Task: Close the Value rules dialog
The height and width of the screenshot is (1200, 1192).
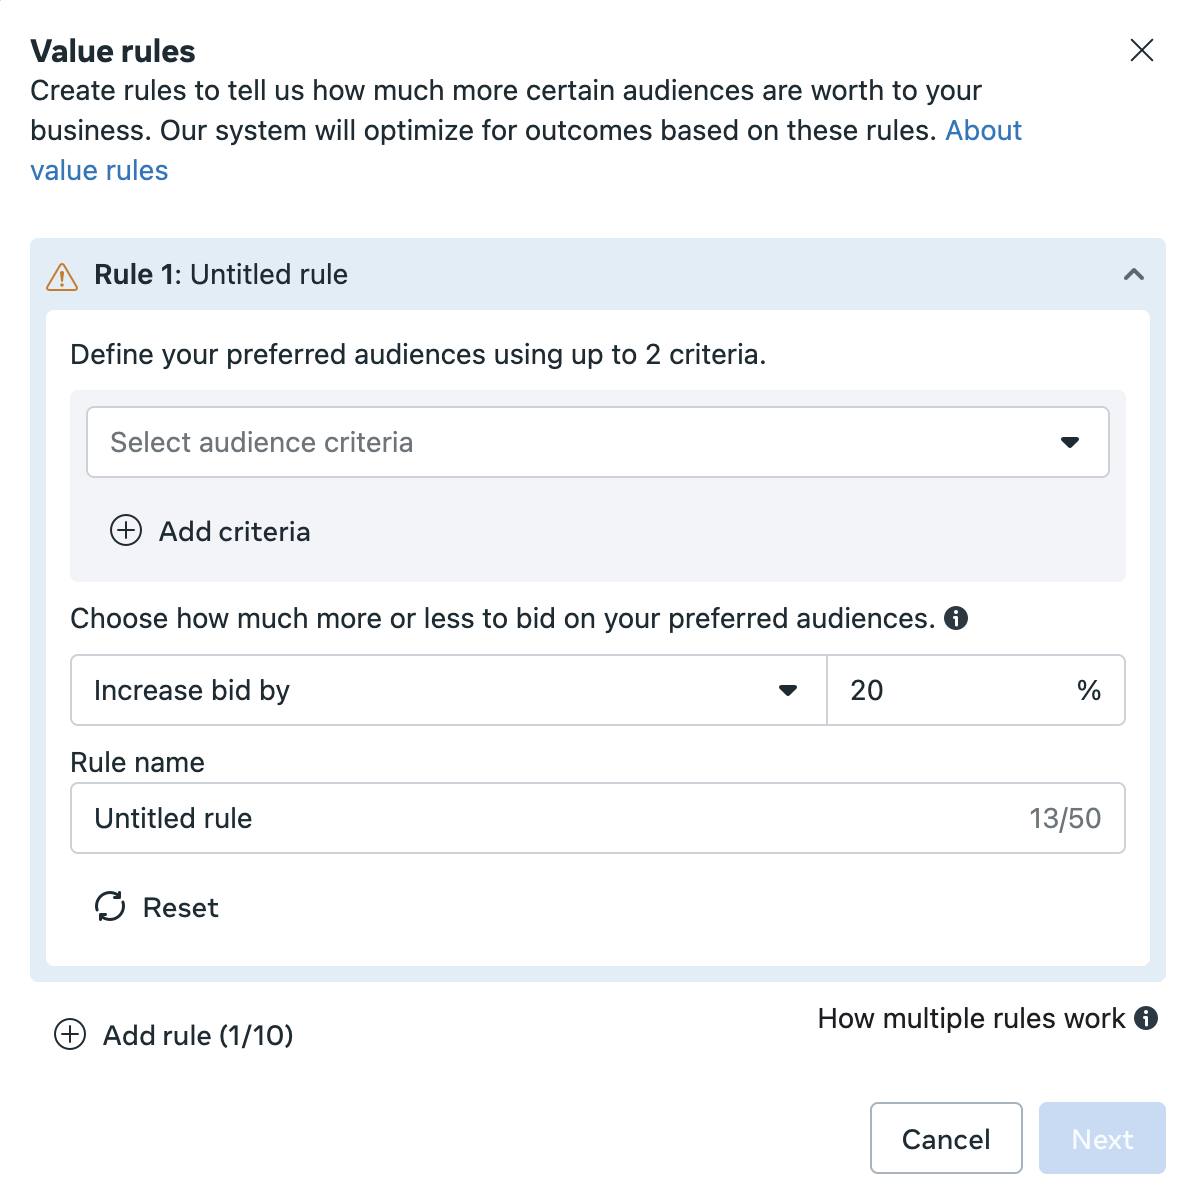Action: coord(1142,50)
